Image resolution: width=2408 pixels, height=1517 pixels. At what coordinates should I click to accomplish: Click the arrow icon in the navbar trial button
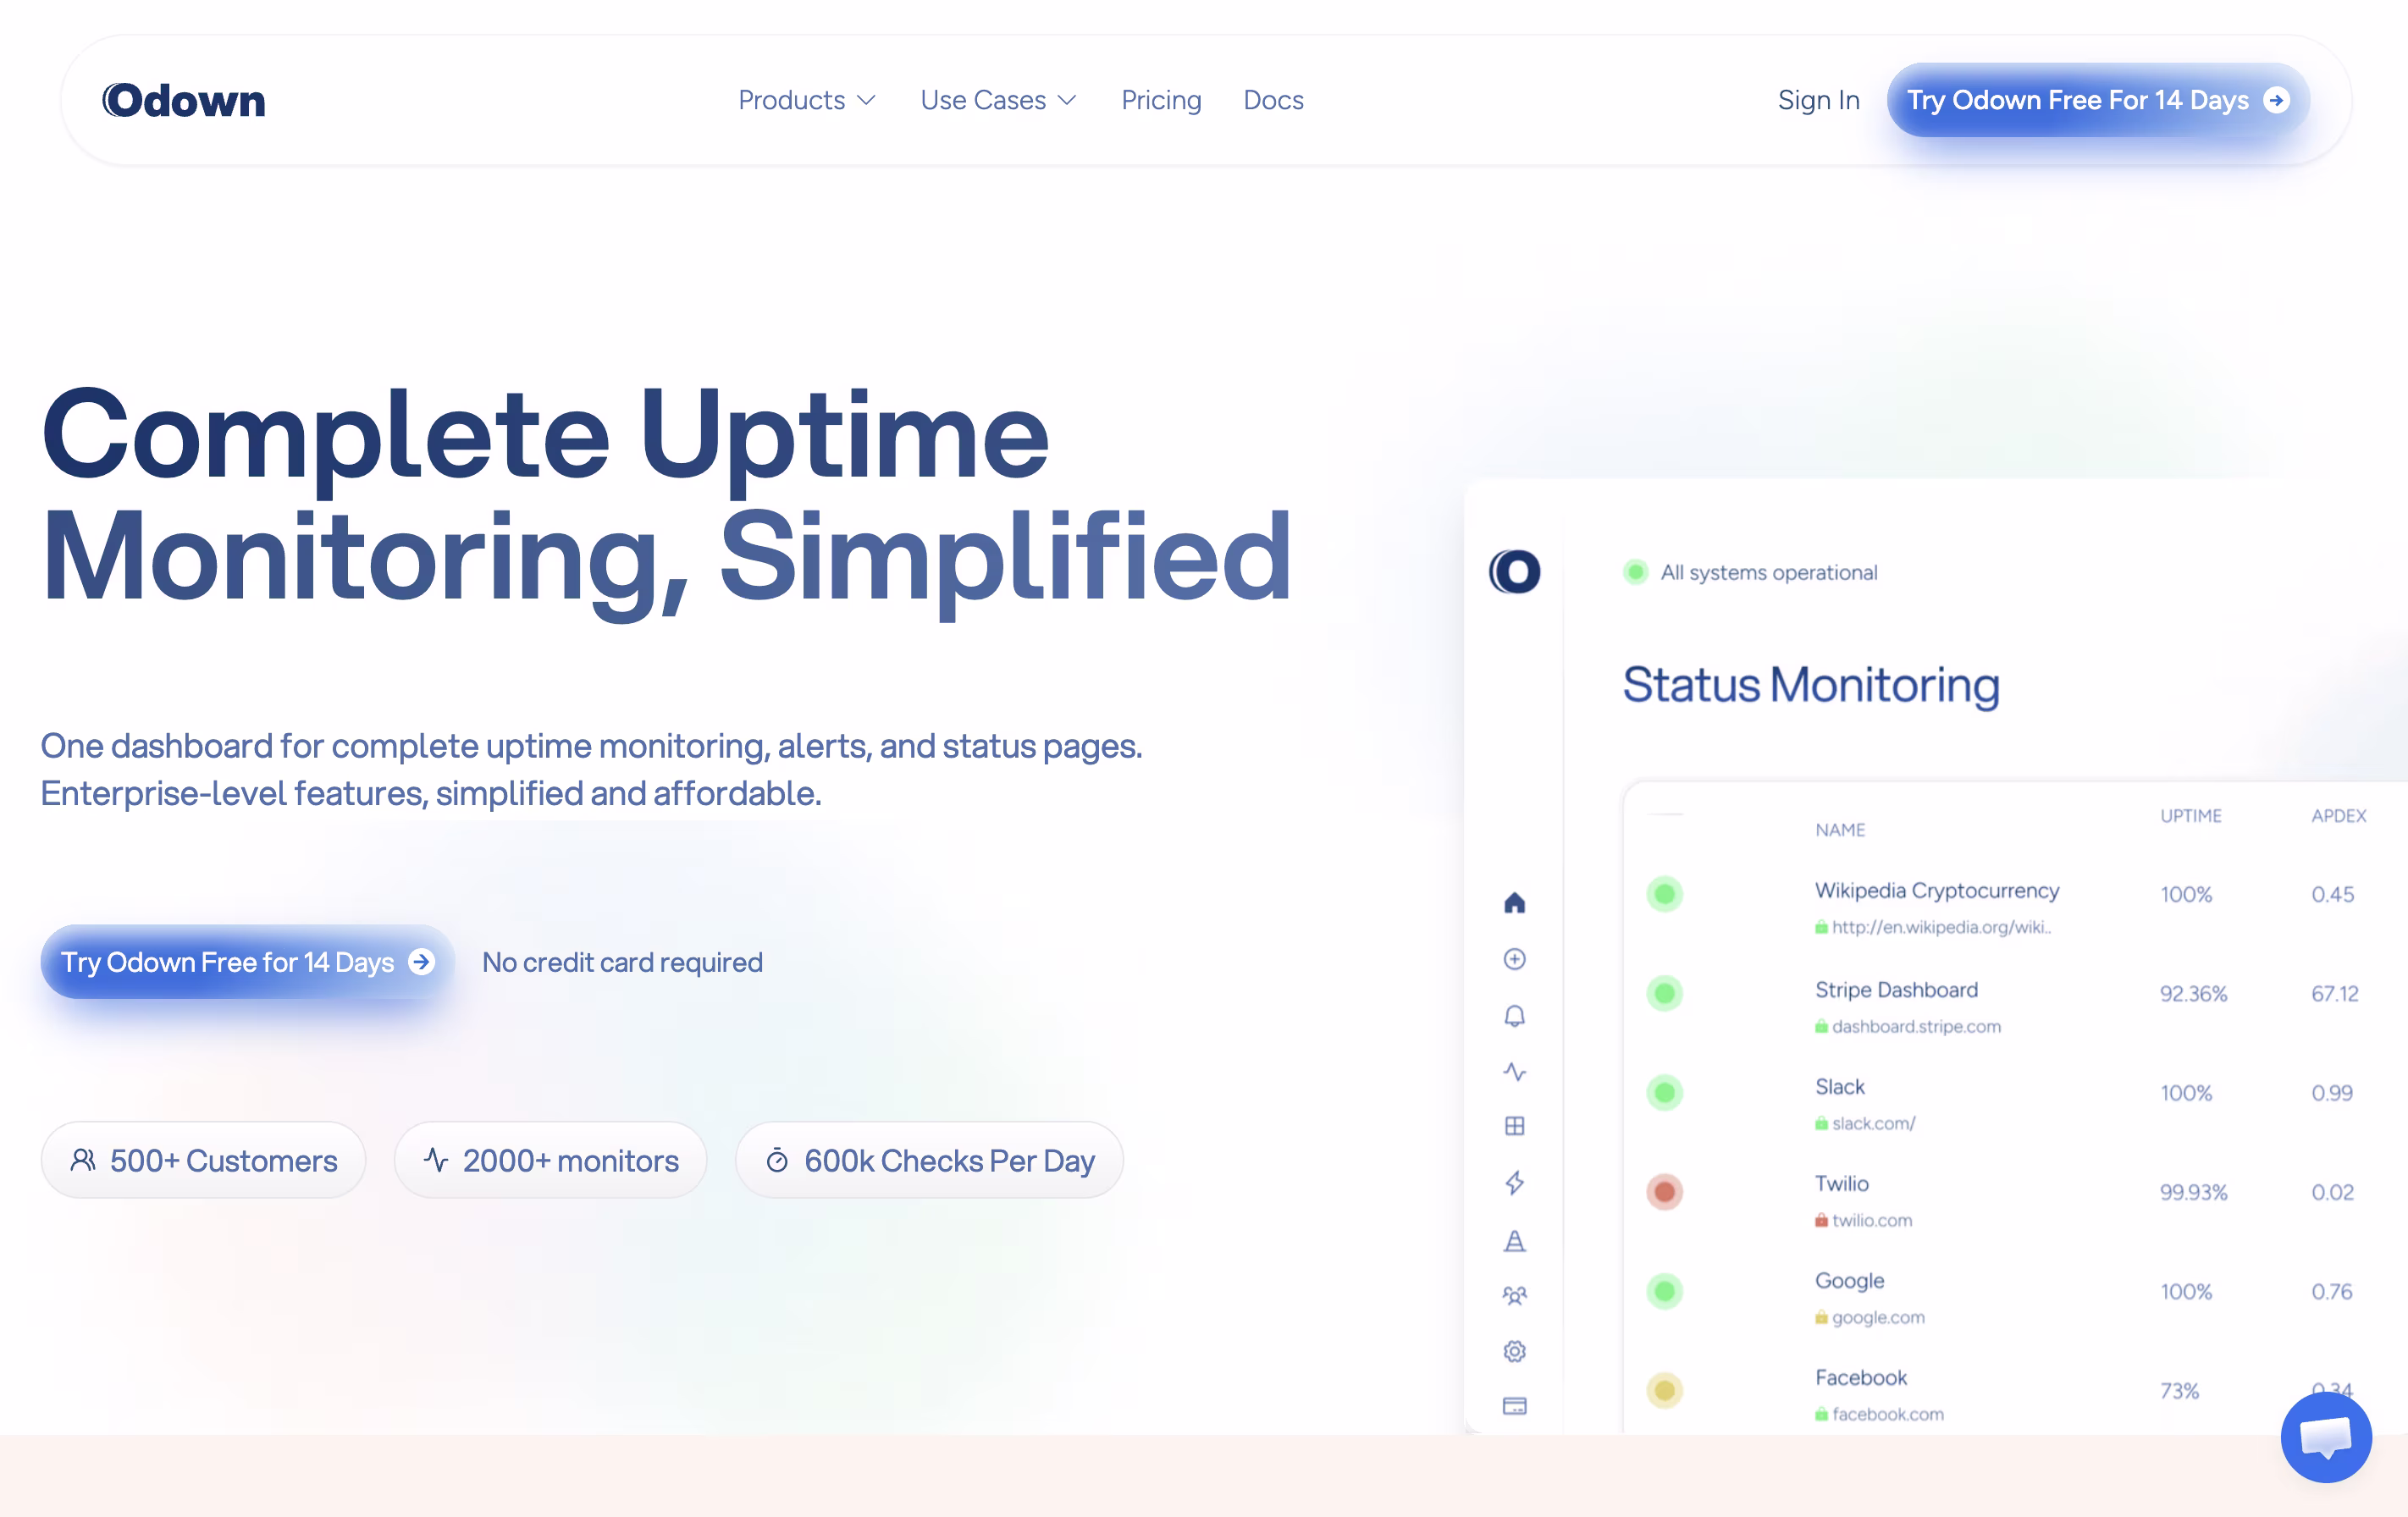tap(2277, 100)
